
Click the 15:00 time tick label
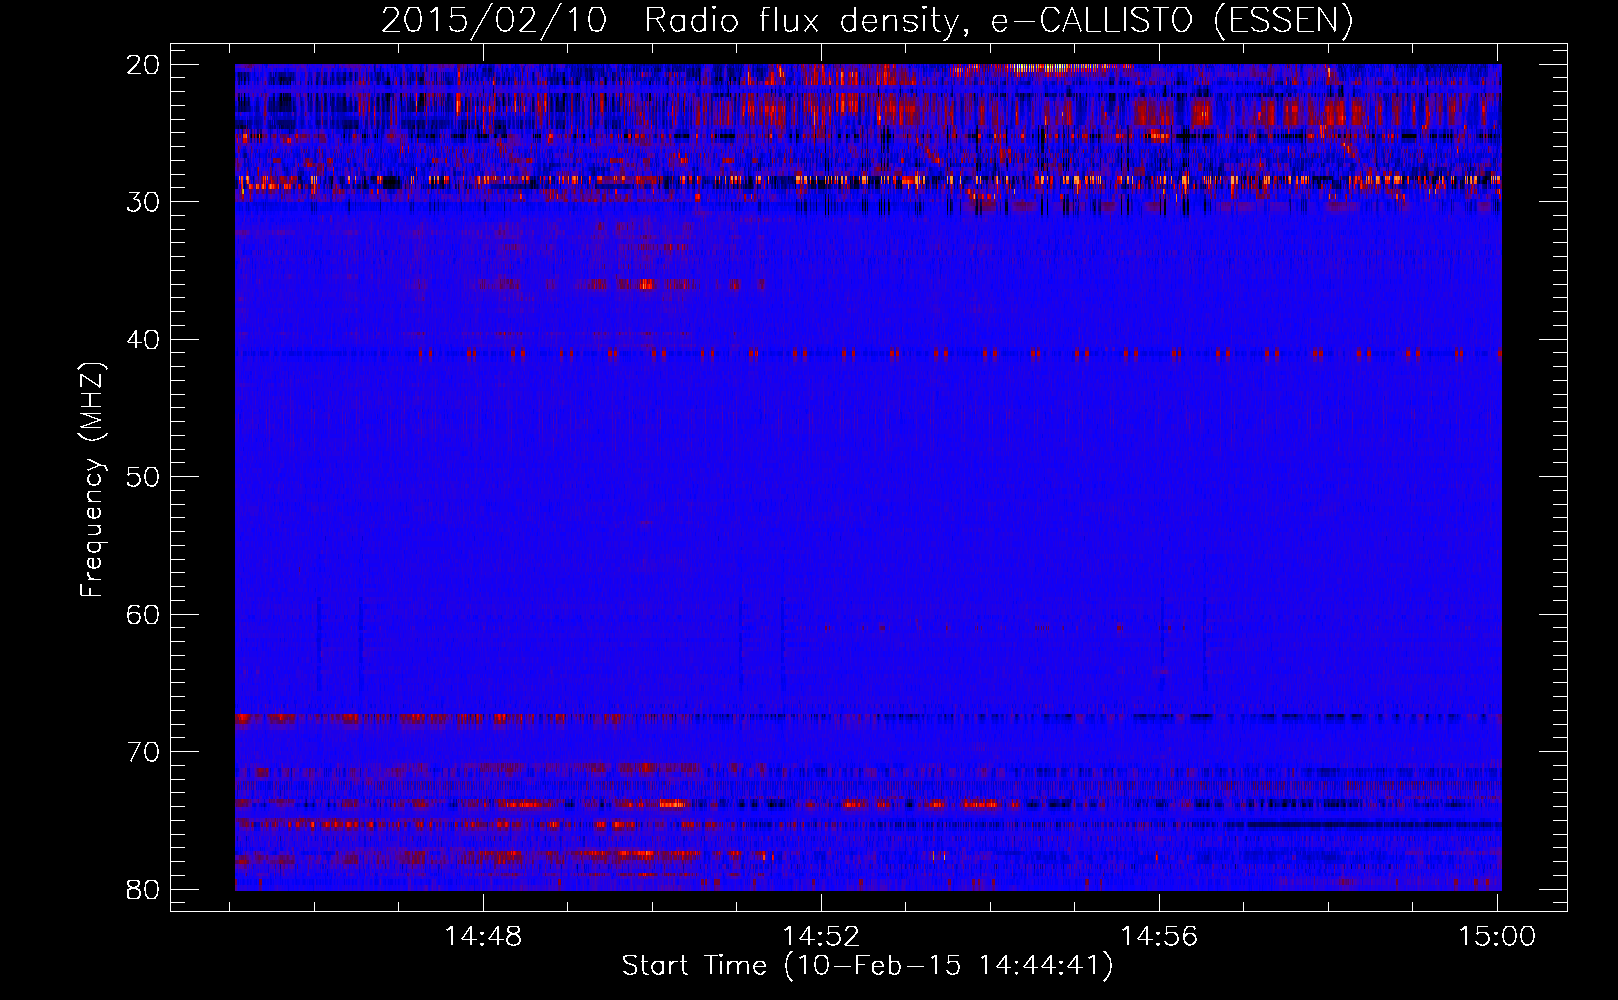coord(1497,937)
